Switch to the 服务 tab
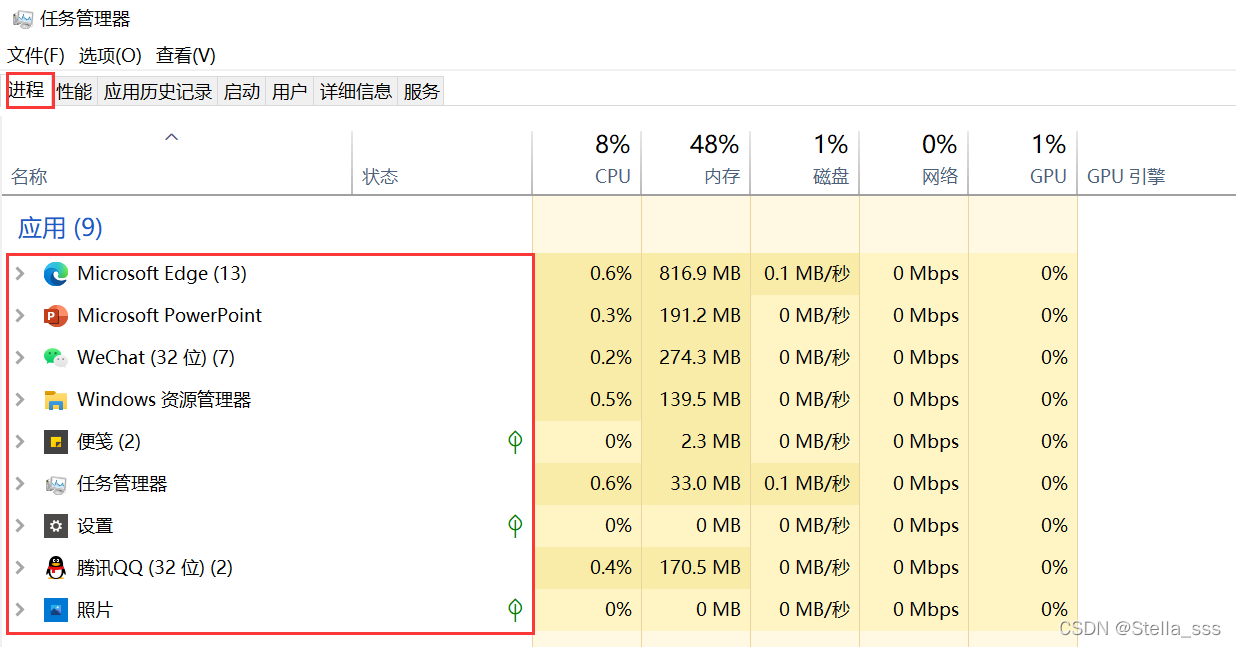1236x647 pixels. tap(422, 91)
